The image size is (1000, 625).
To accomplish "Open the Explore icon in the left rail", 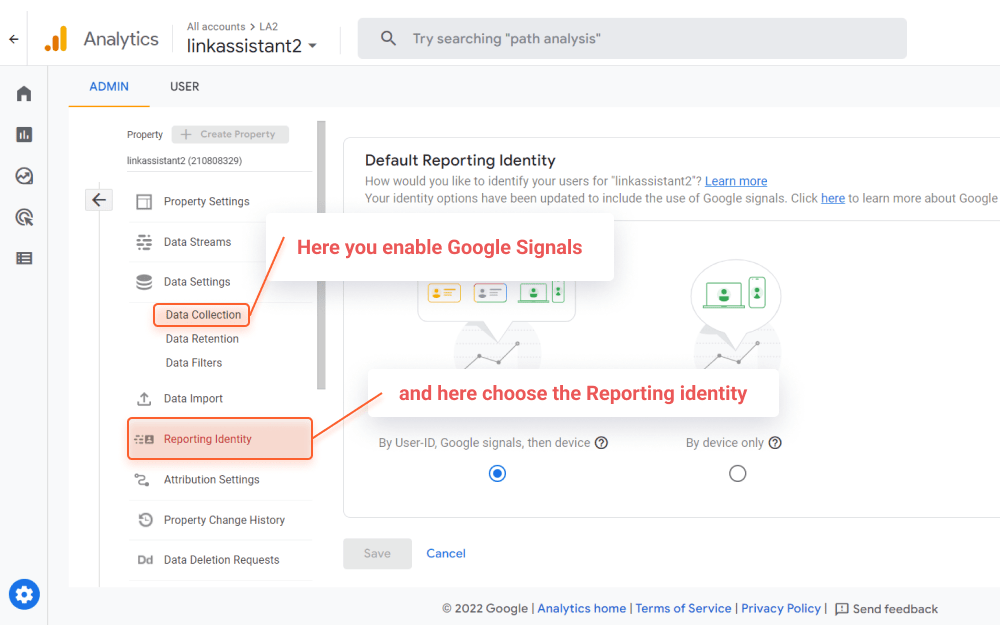I will click(x=24, y=176).
